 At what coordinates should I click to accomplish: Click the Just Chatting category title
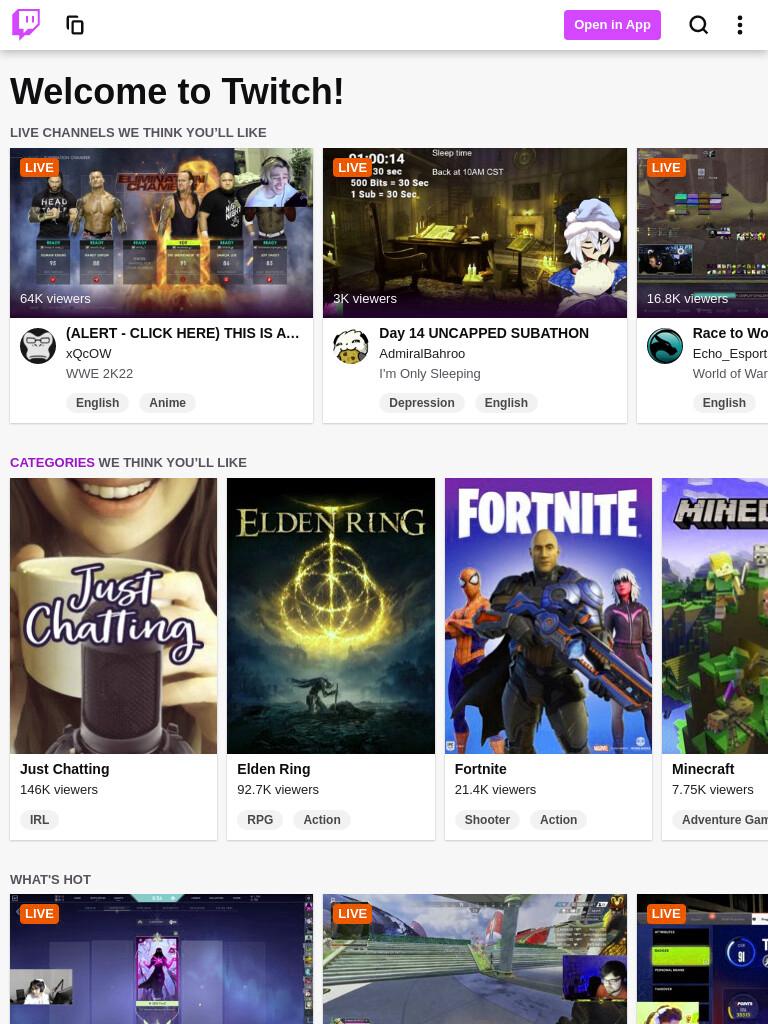[65, 769]
